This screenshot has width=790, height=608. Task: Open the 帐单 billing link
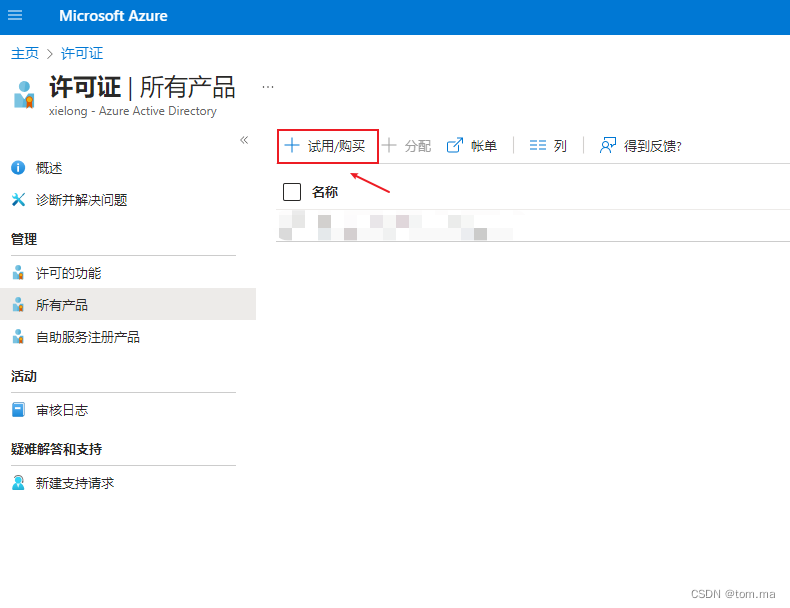[x=472, y=146]
